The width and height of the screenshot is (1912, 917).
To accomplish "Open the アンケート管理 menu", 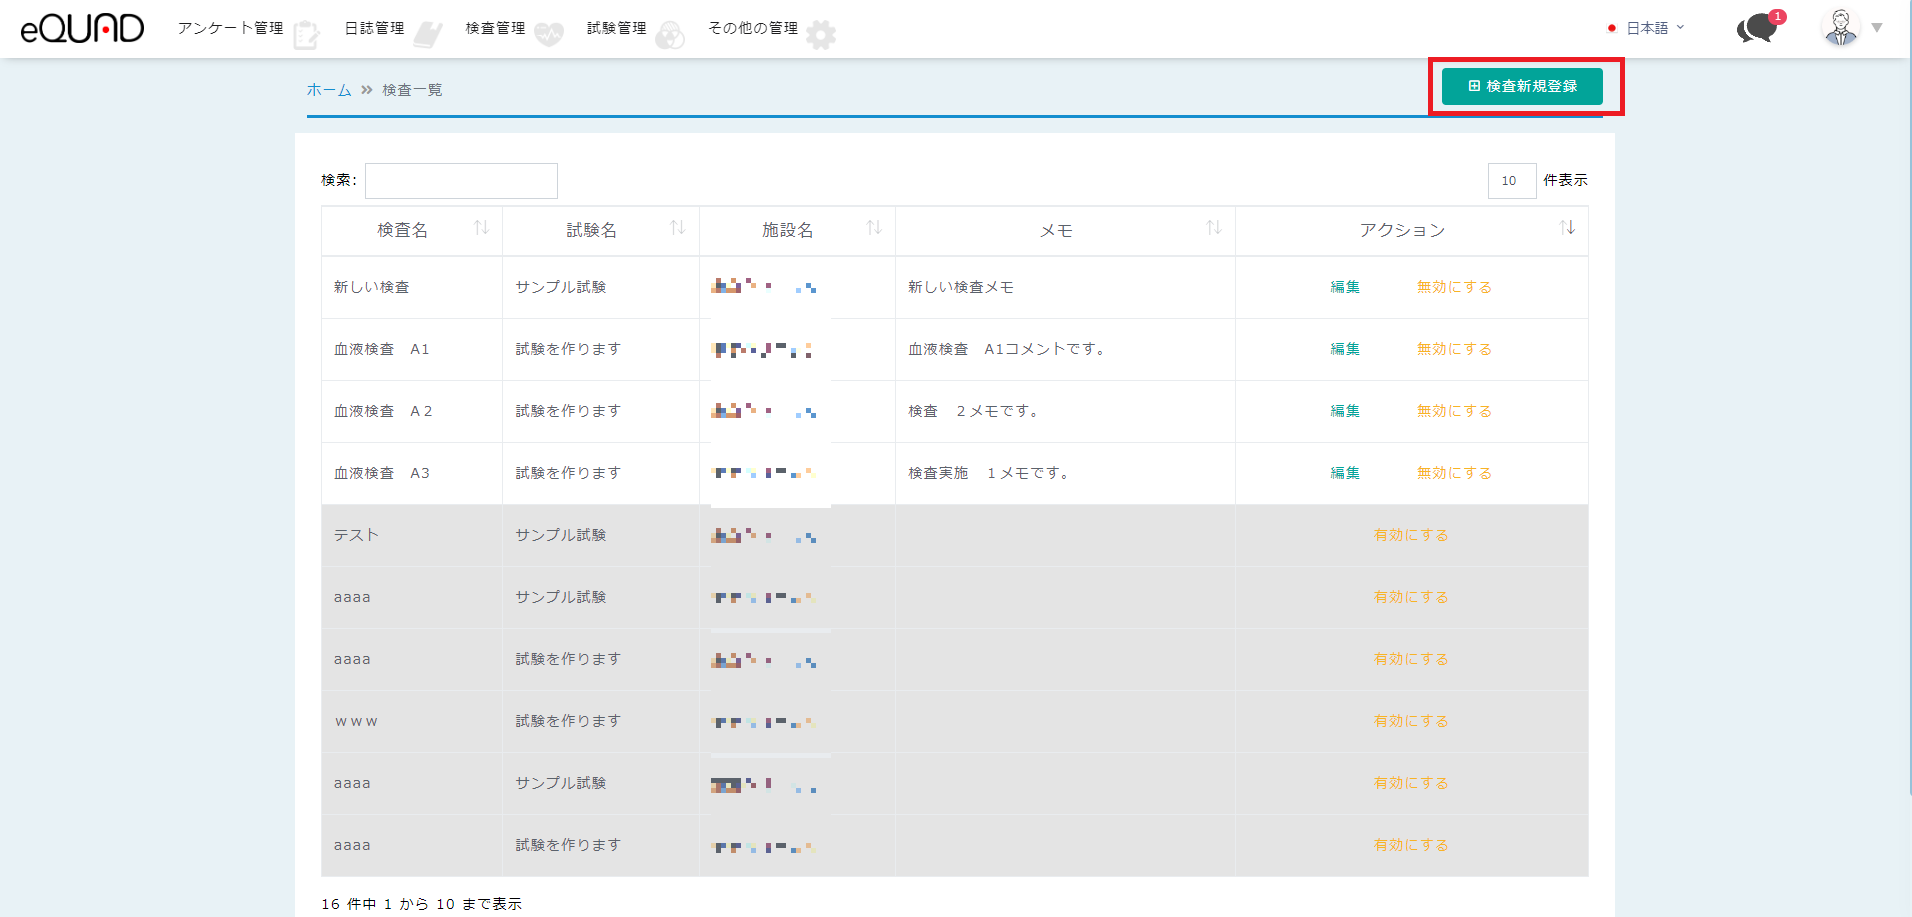I will 231,28.
